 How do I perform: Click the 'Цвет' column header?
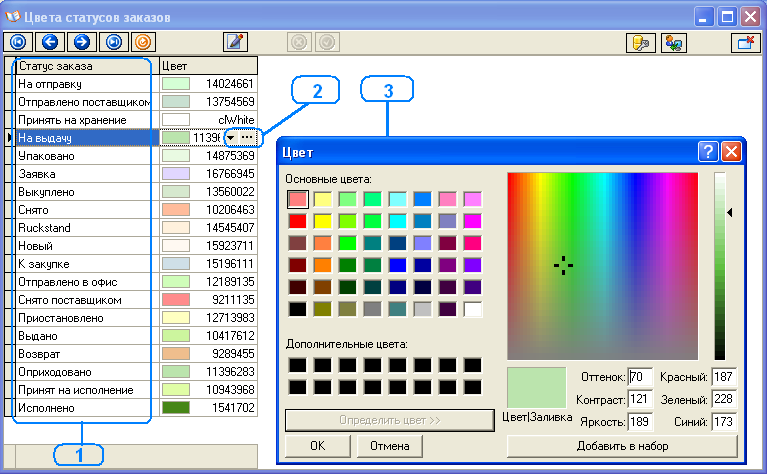click(207, 66)
